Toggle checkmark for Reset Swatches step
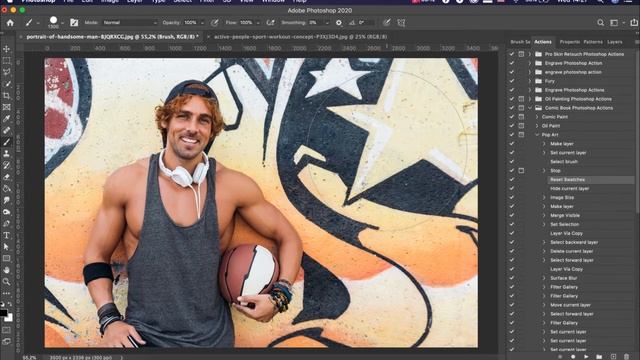This screenshot has height=360, width=640. coord(511,180)
